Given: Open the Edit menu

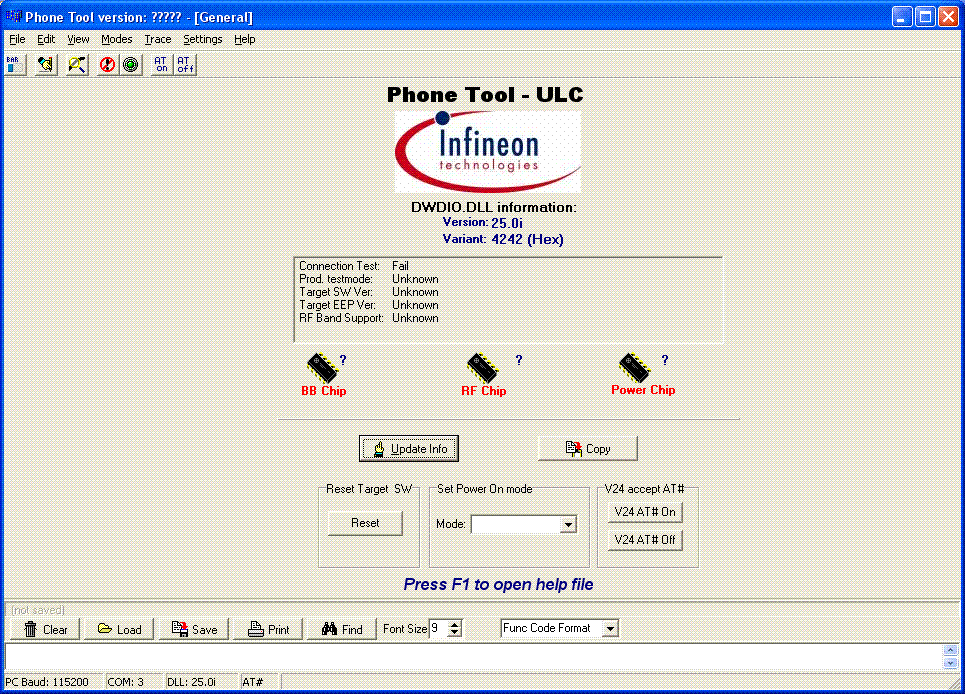Looking at the screenshot, I should [x=46, y=39].
